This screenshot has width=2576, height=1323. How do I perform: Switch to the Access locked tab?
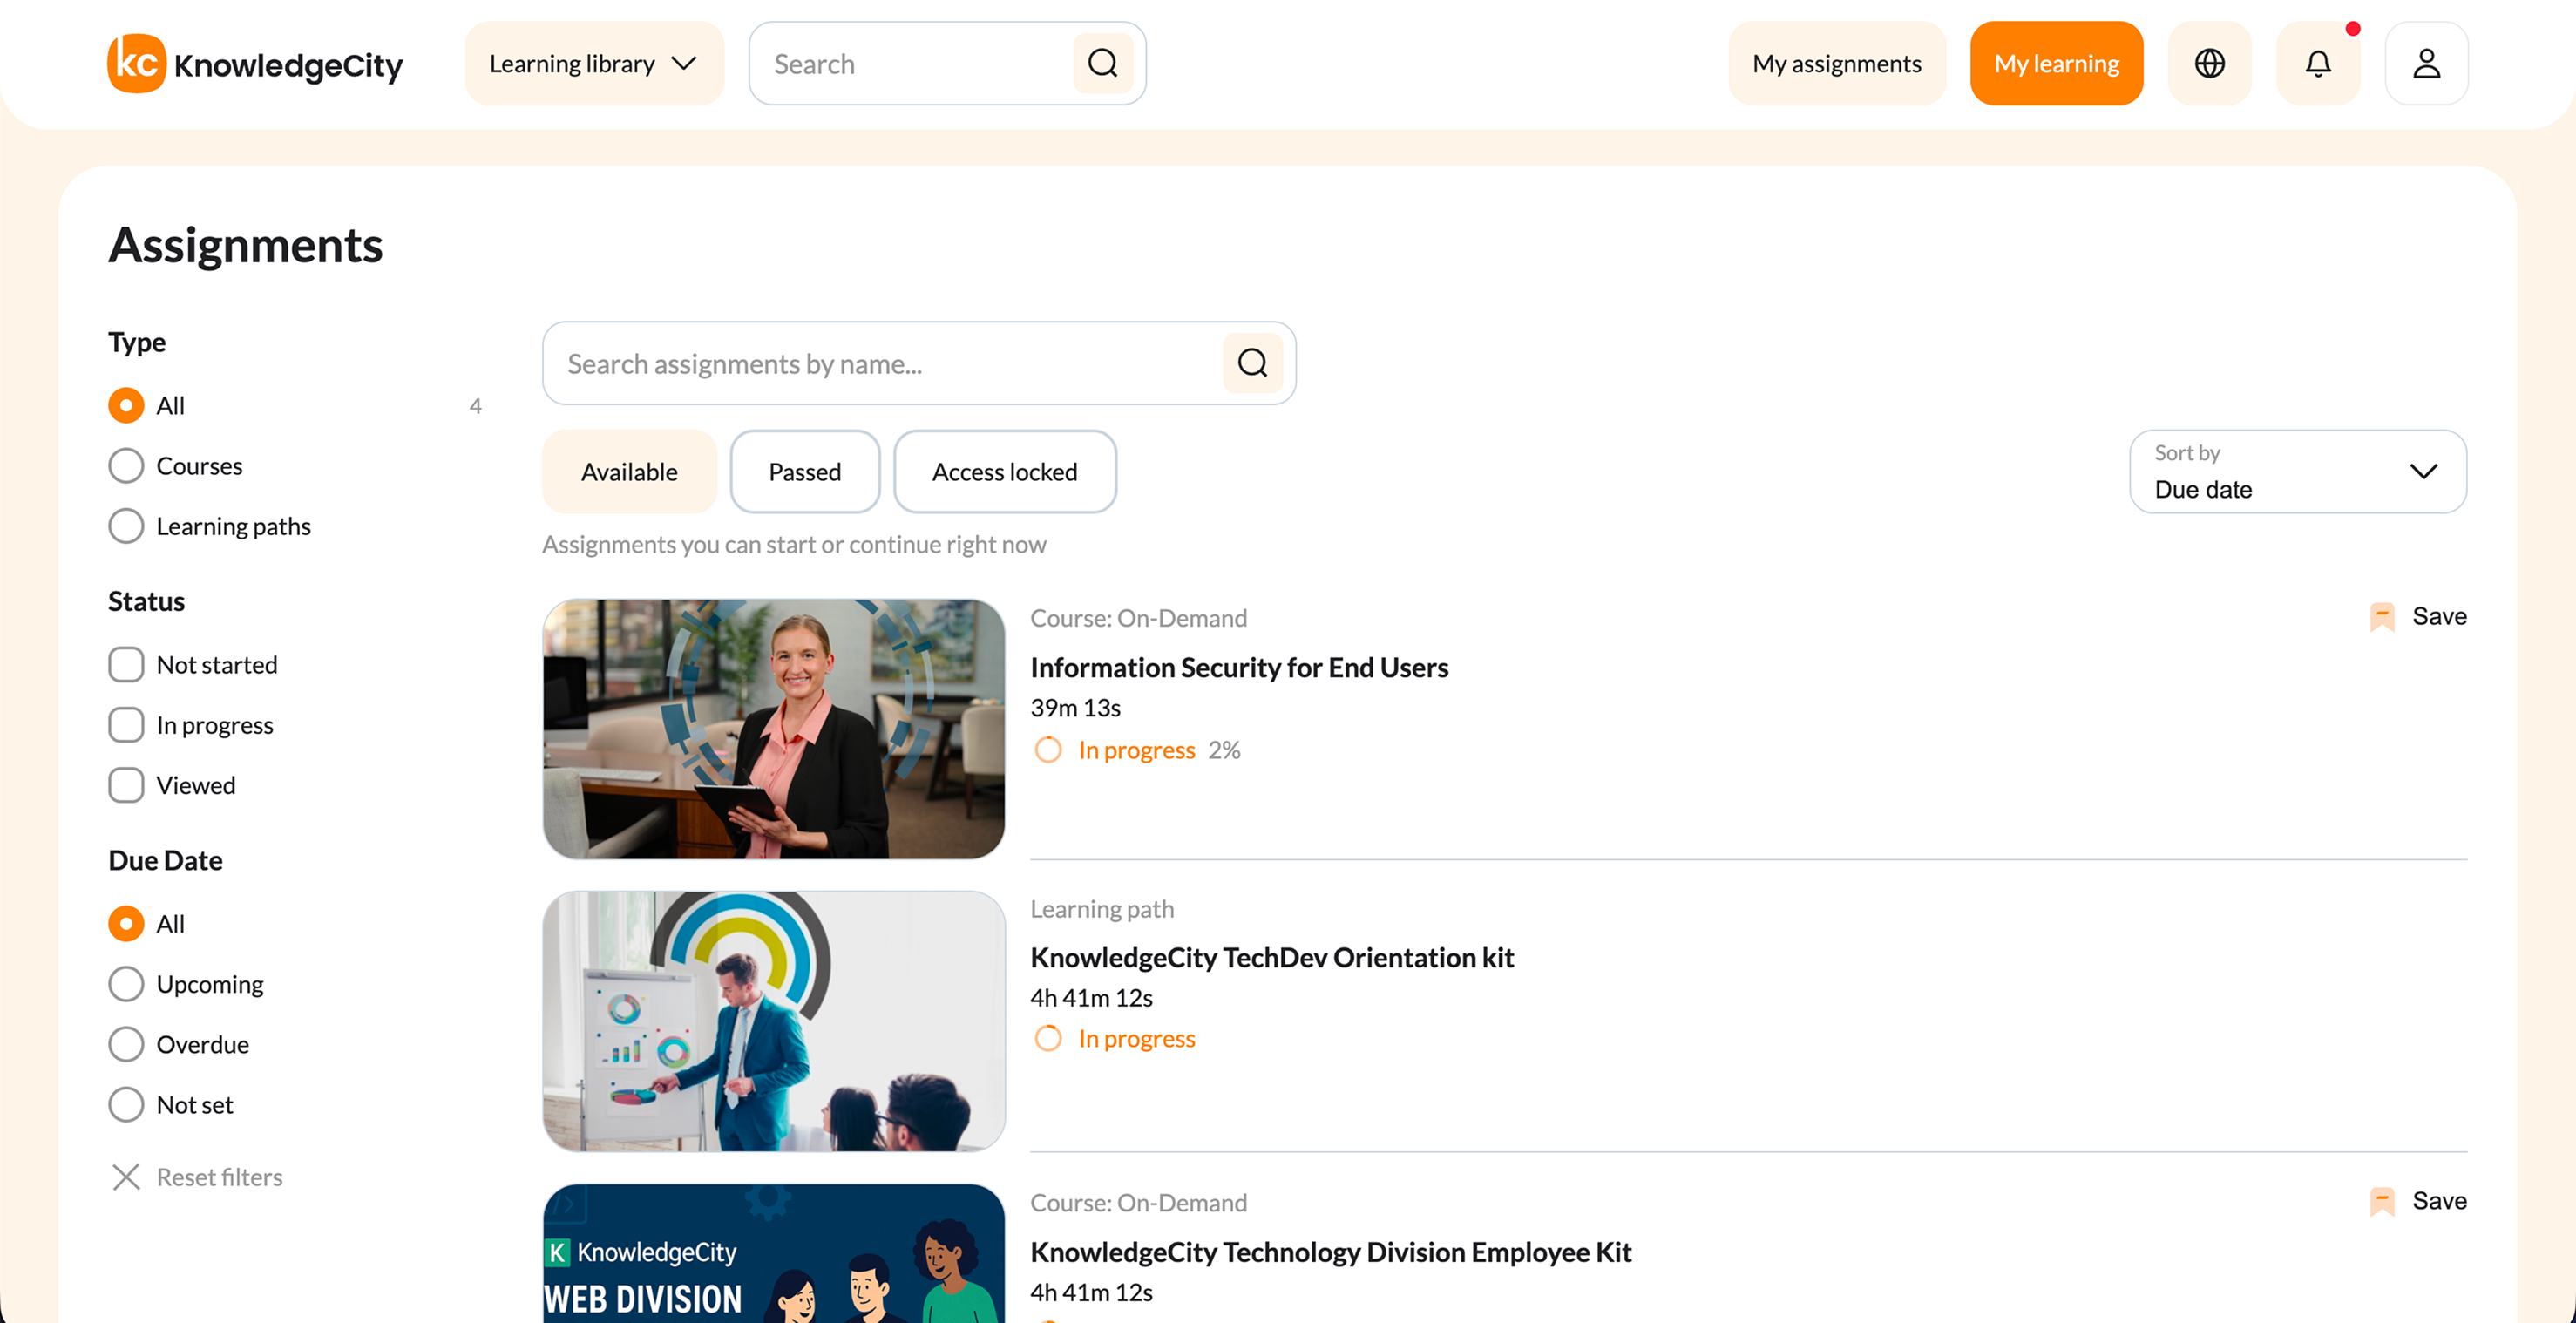point(1004,471)
